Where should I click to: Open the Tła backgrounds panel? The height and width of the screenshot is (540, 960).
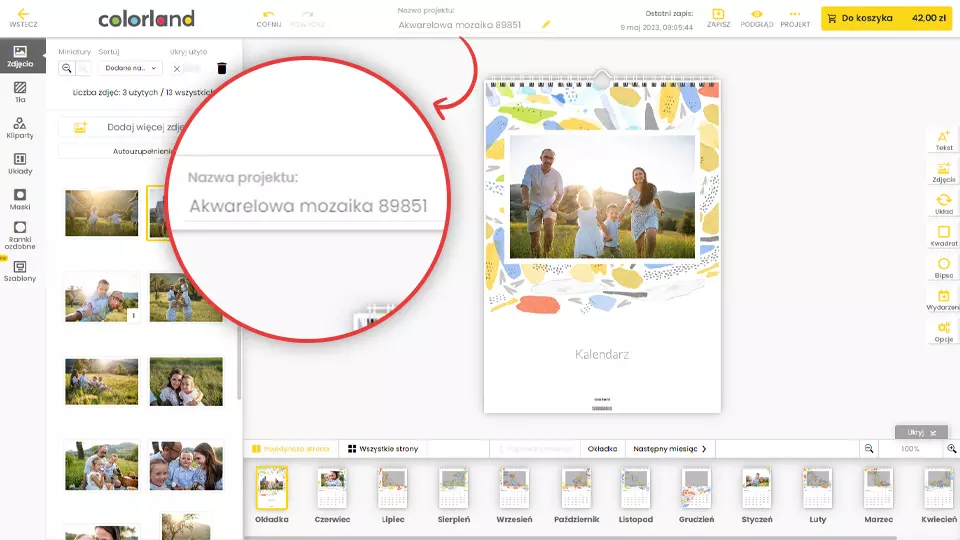pos(20,92)
